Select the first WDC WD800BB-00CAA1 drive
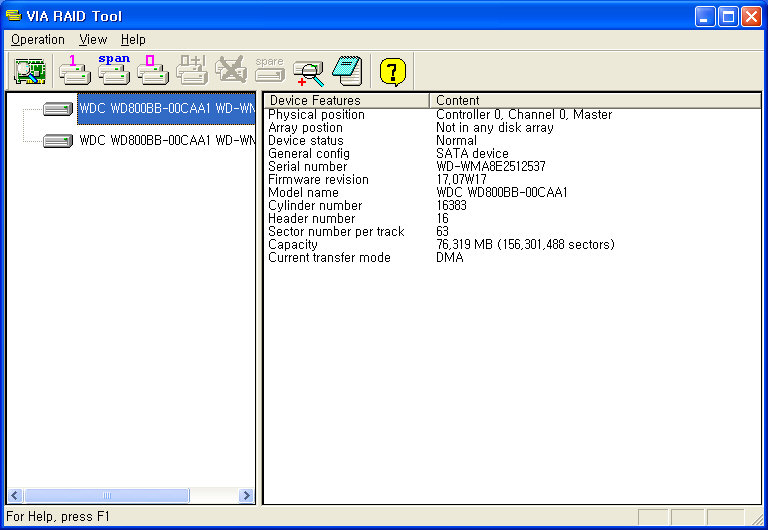 coord(167,108)
